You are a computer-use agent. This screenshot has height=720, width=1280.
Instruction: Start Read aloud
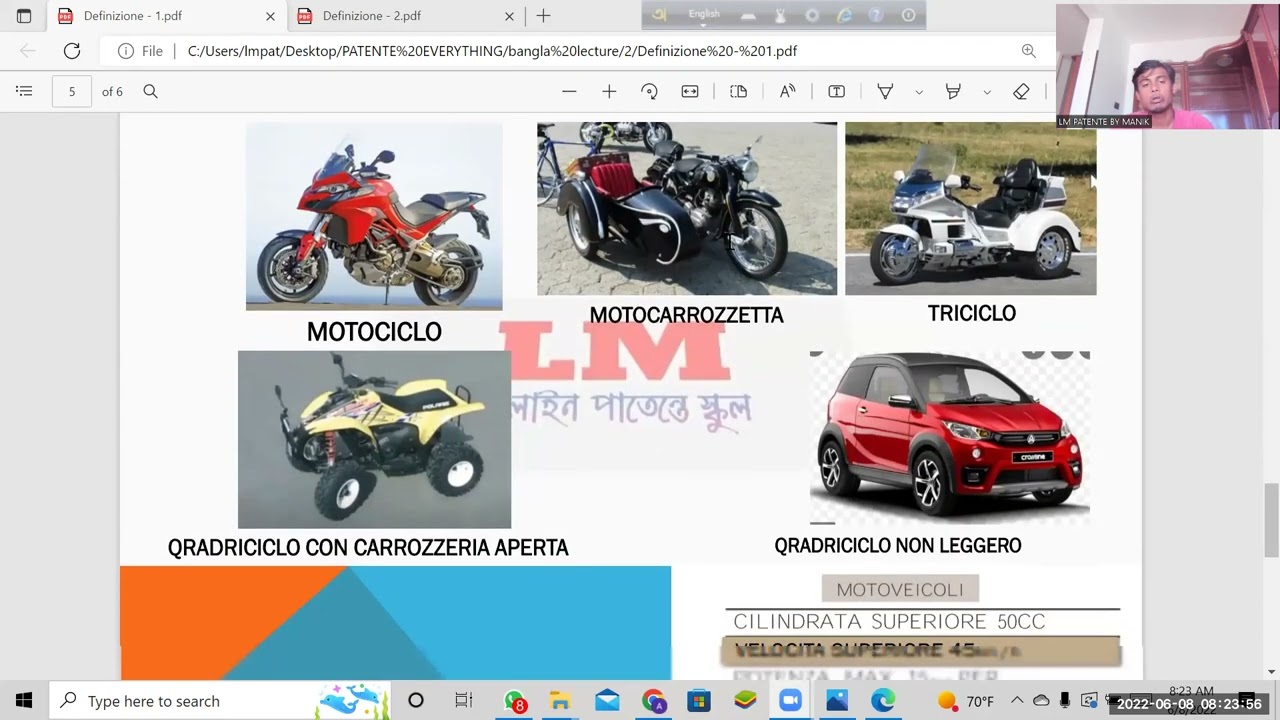coord(787,91)
